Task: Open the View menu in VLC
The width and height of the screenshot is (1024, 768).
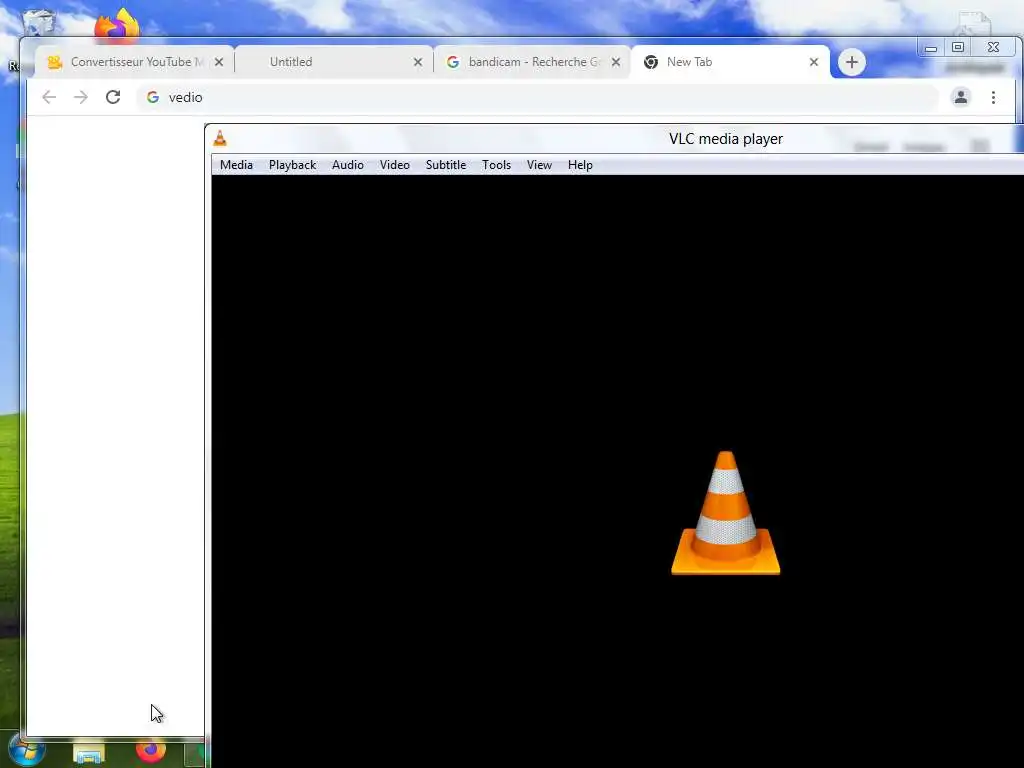Action: [539, 165]
